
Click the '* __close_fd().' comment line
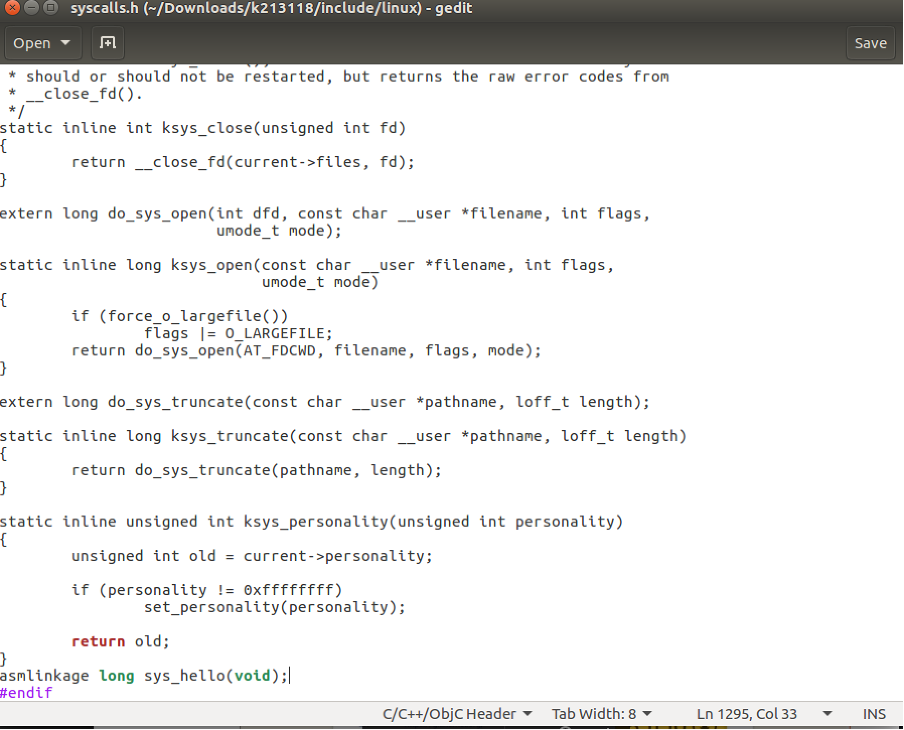click(75, 94)
